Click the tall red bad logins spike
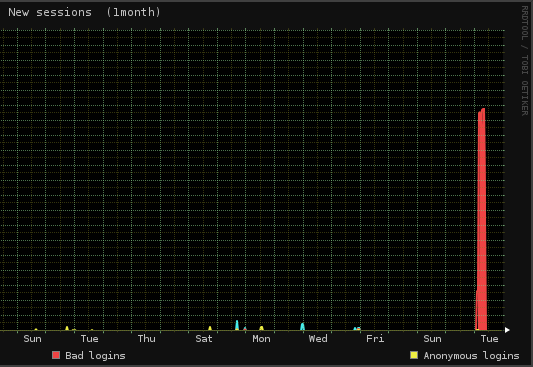The height and width of the screenshot is (367, 533). pyautogui.click(x=481, y=219)
